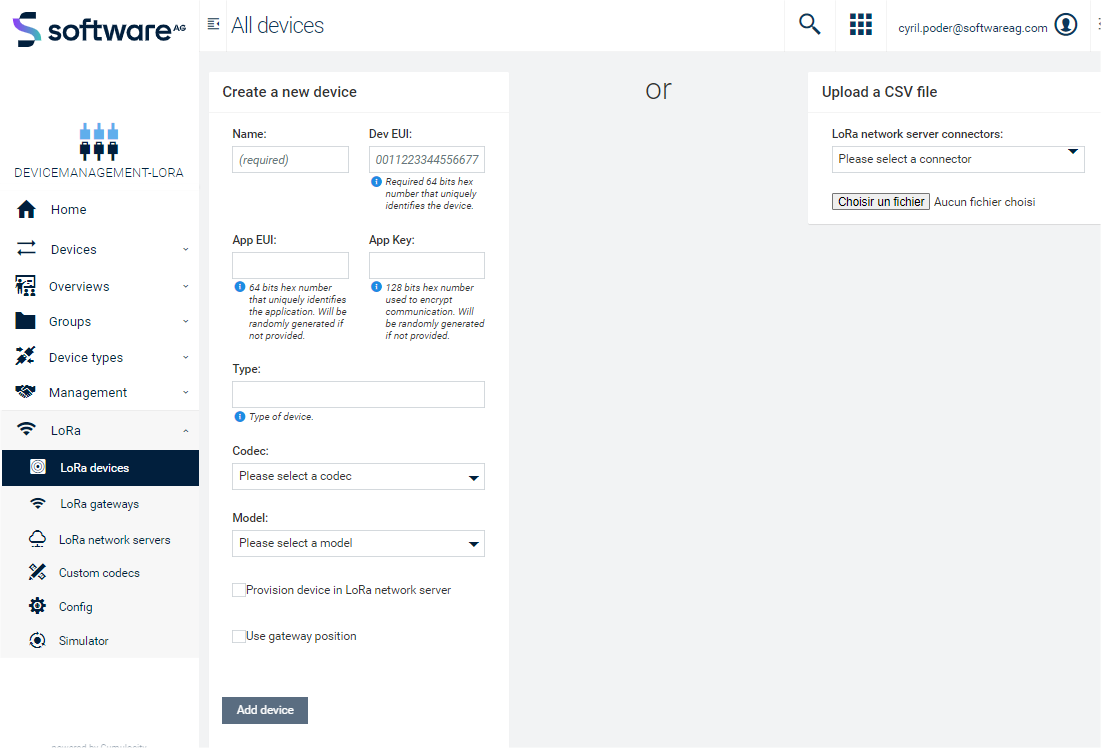Open search with the magnifier icon

[x=810, y=25]
